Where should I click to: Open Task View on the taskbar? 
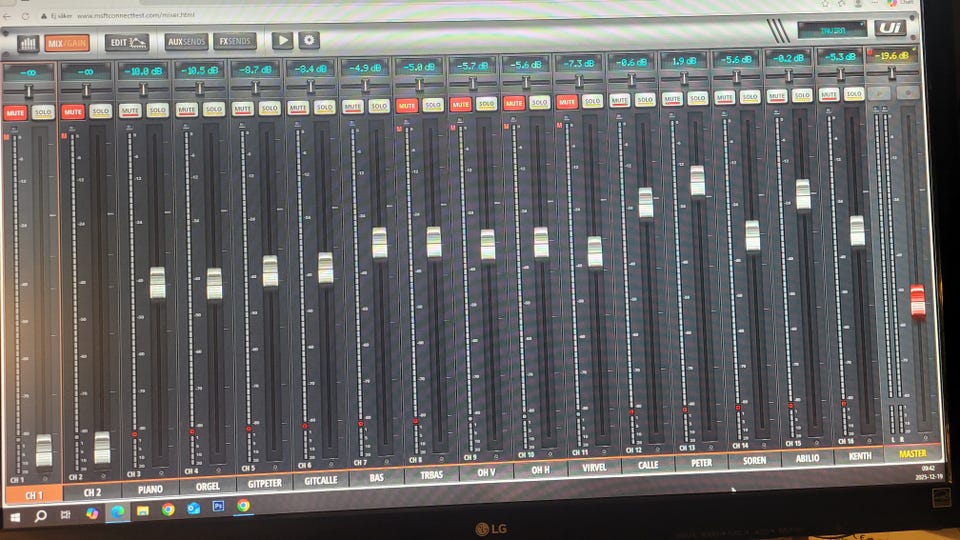[66, 514]
